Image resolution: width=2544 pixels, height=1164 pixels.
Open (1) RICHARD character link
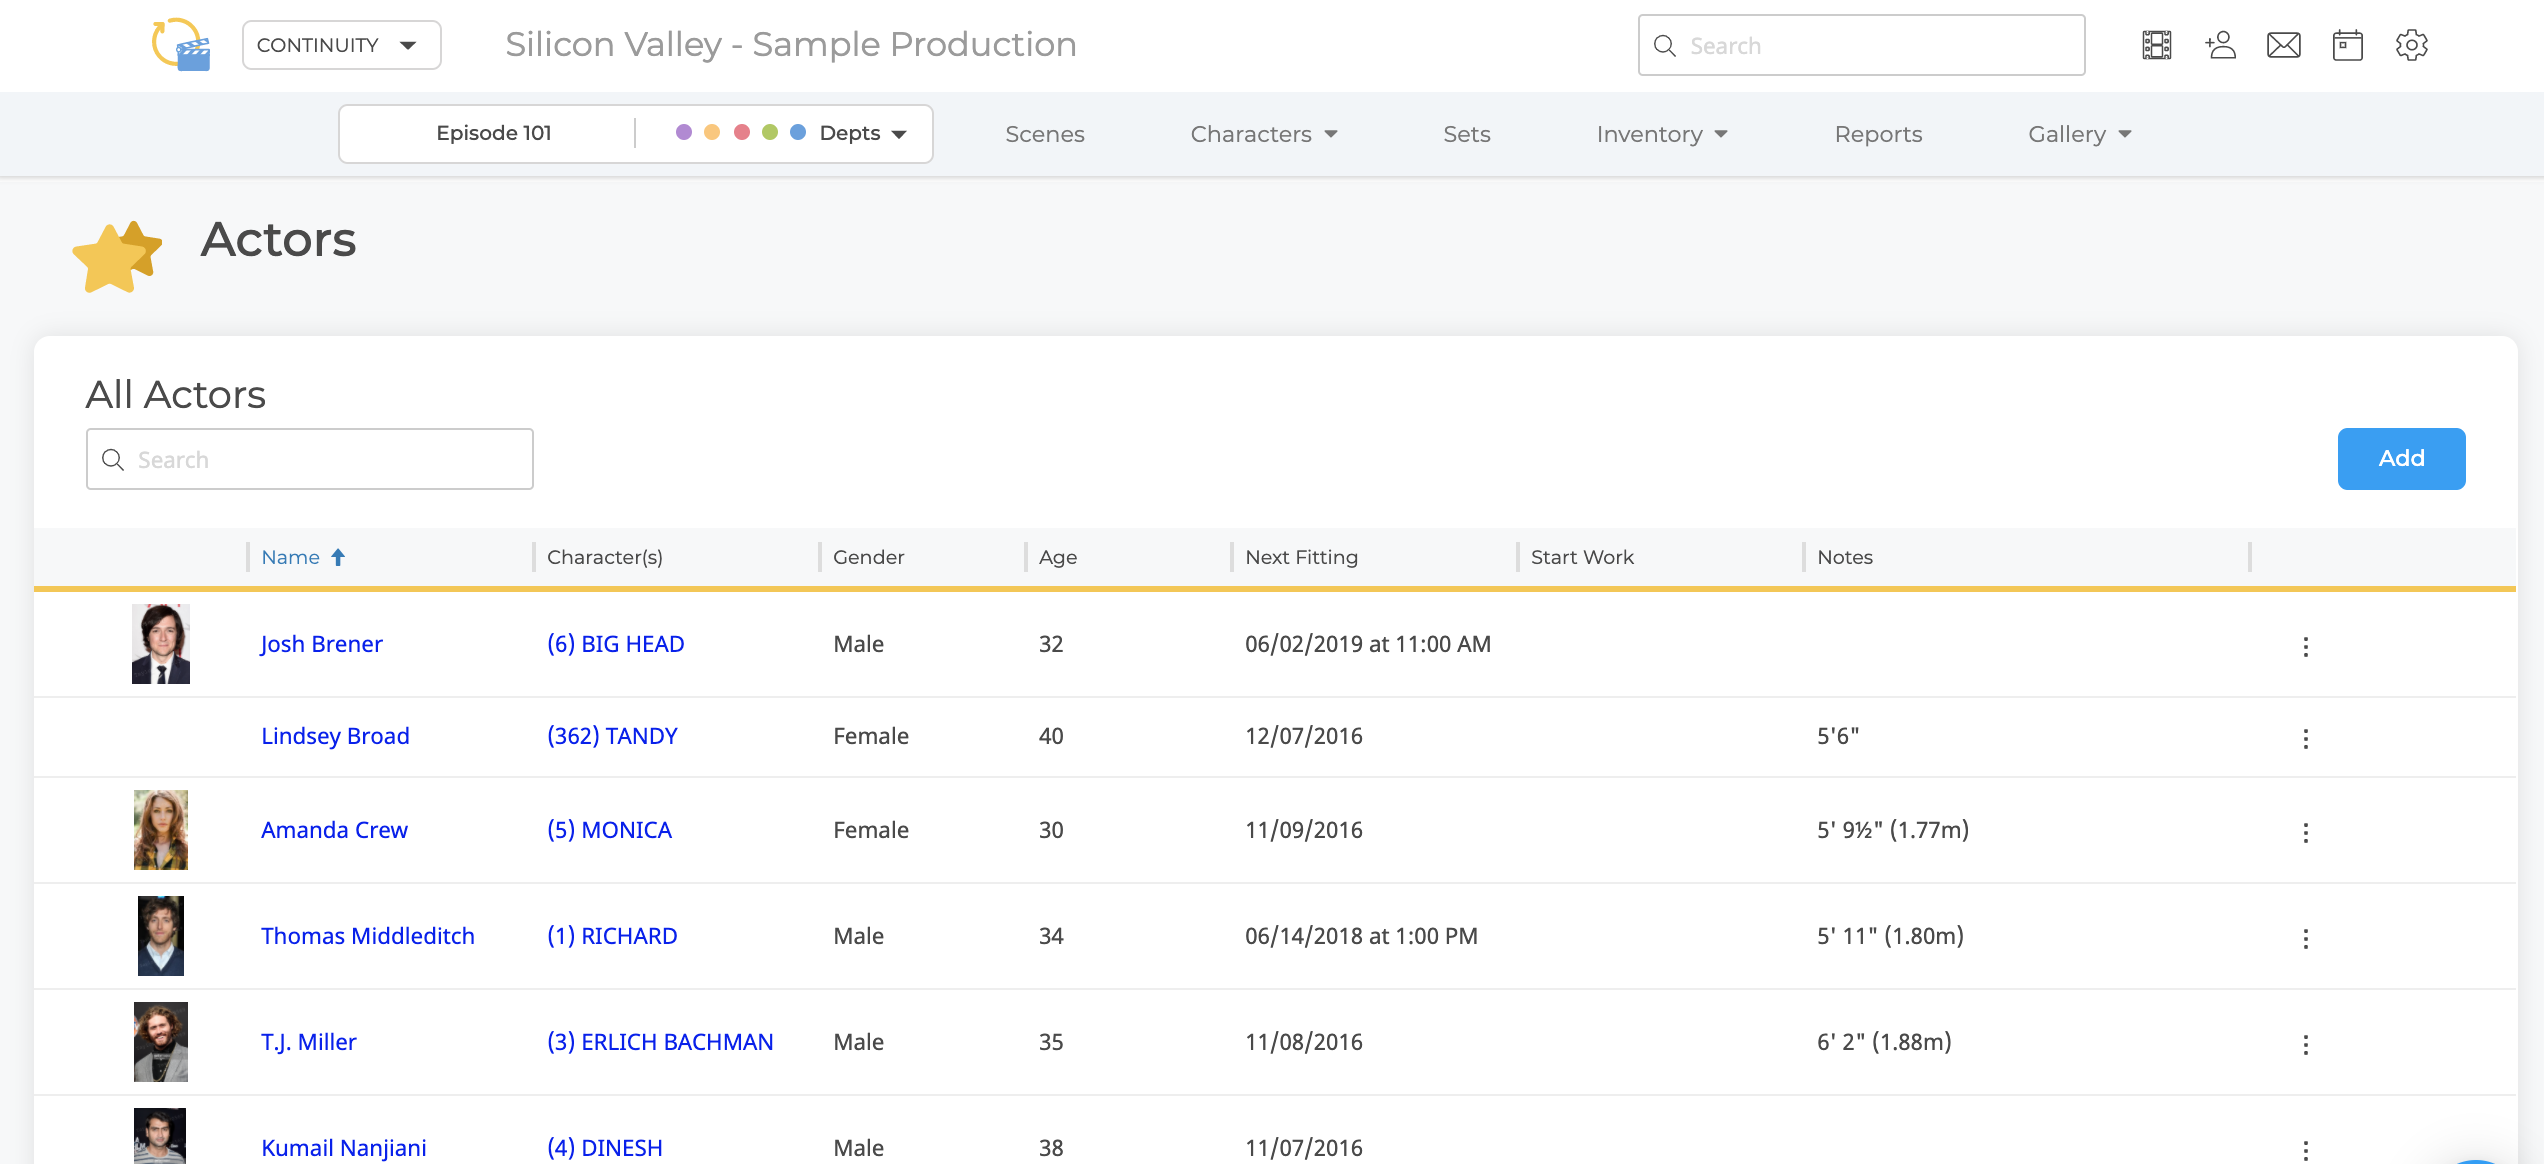(x=612, y=936)
